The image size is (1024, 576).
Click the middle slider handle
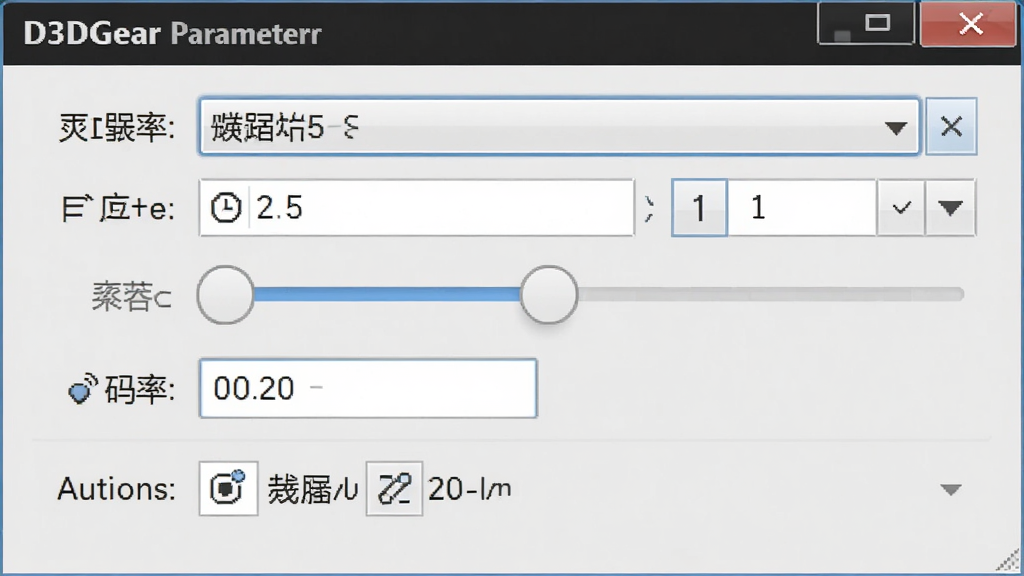[549, 295]
